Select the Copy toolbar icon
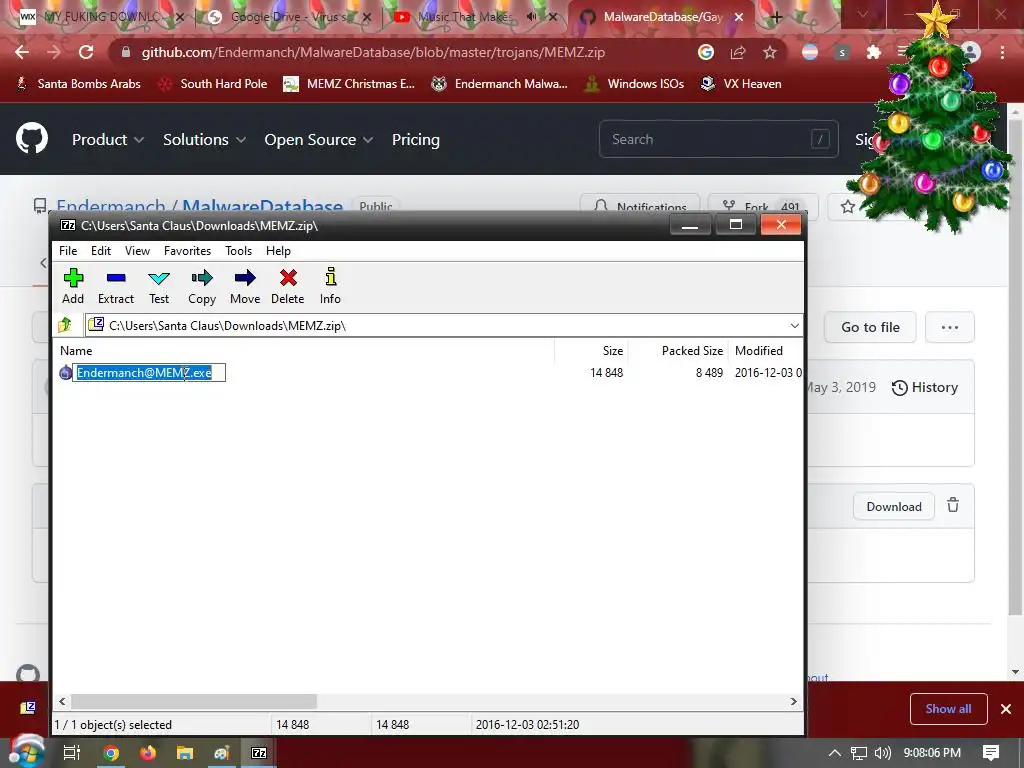This screenshot has height=768, width=1024. coord(202,286)
